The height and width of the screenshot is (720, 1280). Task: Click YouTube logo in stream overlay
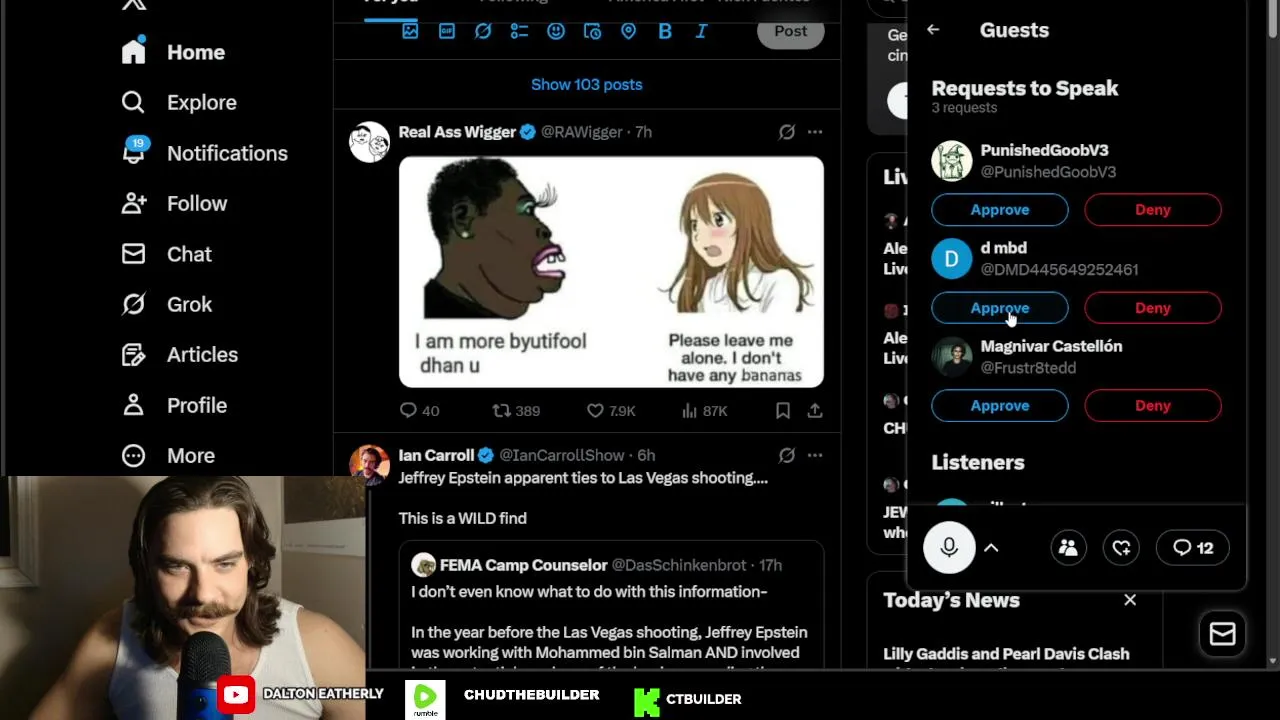(x=236, y=695)
